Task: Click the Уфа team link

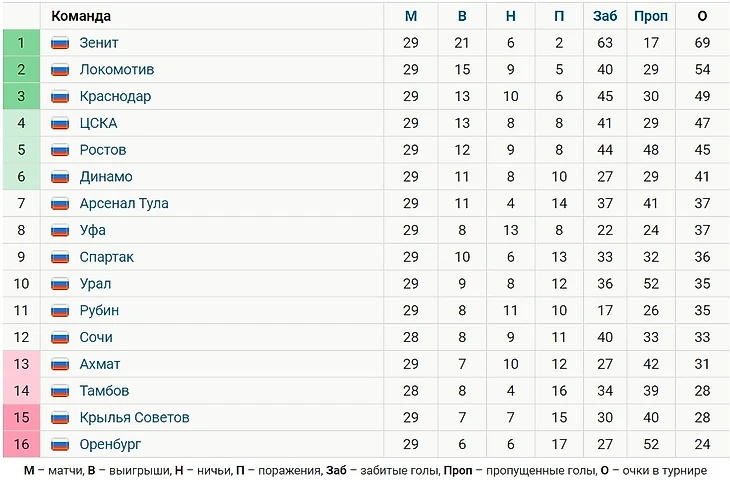Action: [92, 231]
